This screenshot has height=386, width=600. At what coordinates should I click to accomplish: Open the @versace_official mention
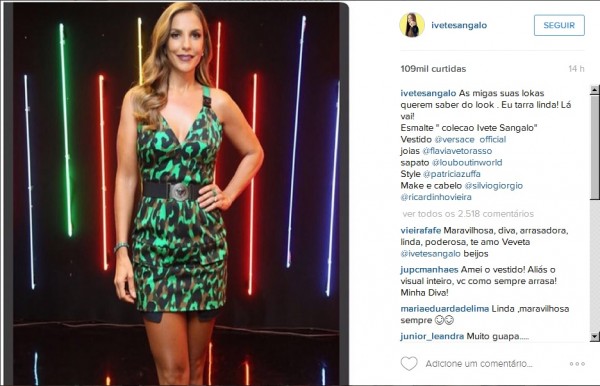470,139
